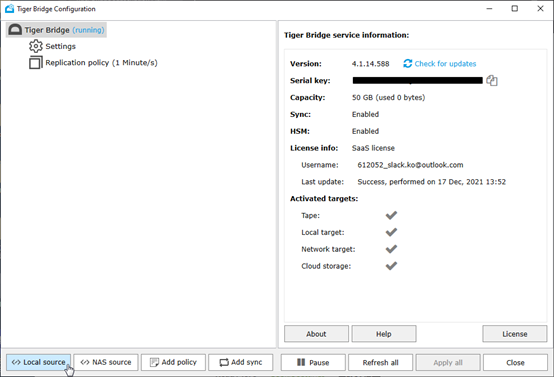Click capacity value 50 GB (used 0 bytes)

pos(388,98)
